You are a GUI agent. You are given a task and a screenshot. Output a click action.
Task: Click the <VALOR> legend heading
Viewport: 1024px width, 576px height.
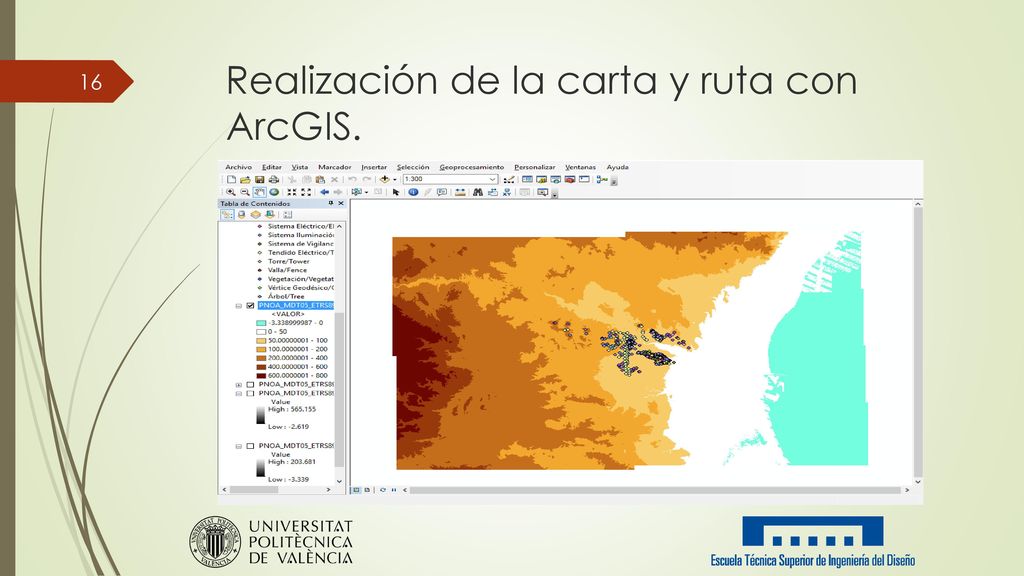tap(287, 314)
